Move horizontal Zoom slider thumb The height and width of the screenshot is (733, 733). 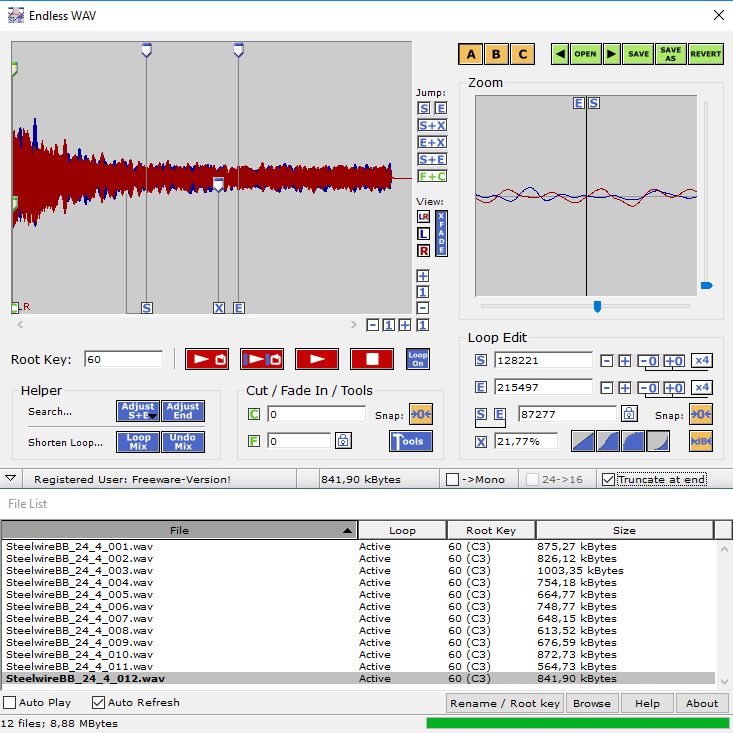pyautogui.click(x=597, y=307)
